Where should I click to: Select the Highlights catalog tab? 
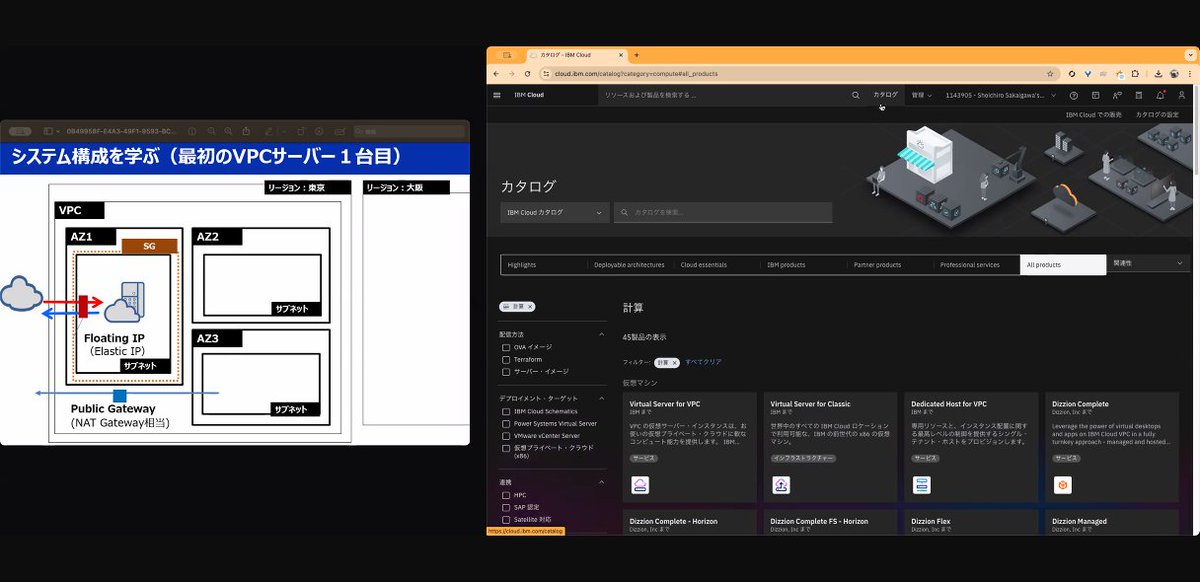coord(543,265)
